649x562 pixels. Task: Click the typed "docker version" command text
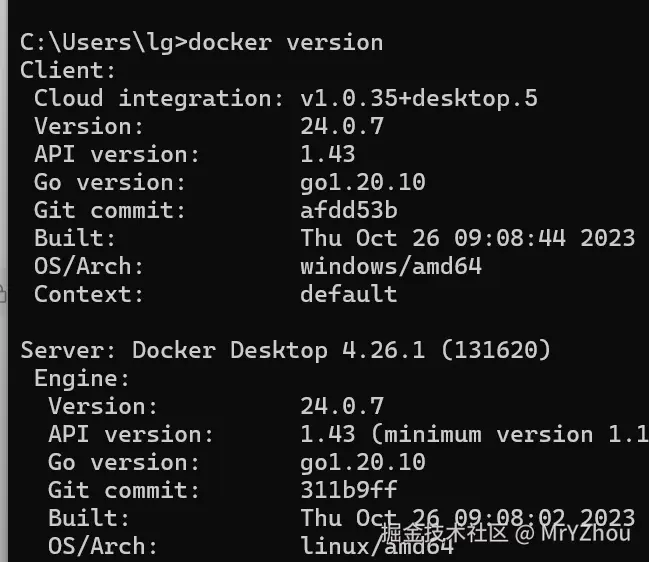click(285, 43)
